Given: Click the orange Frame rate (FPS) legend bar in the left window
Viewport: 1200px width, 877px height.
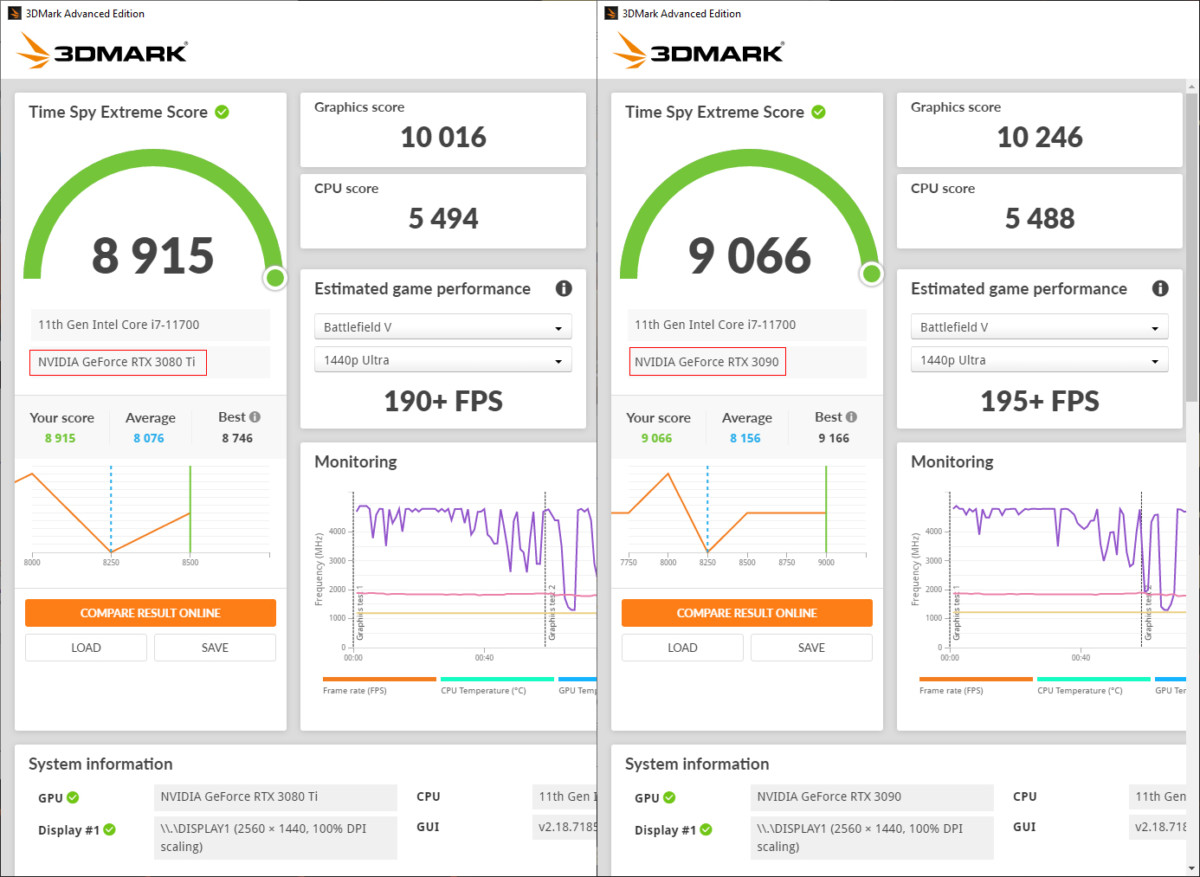Looking at the screenshot, I should [380, 679].
